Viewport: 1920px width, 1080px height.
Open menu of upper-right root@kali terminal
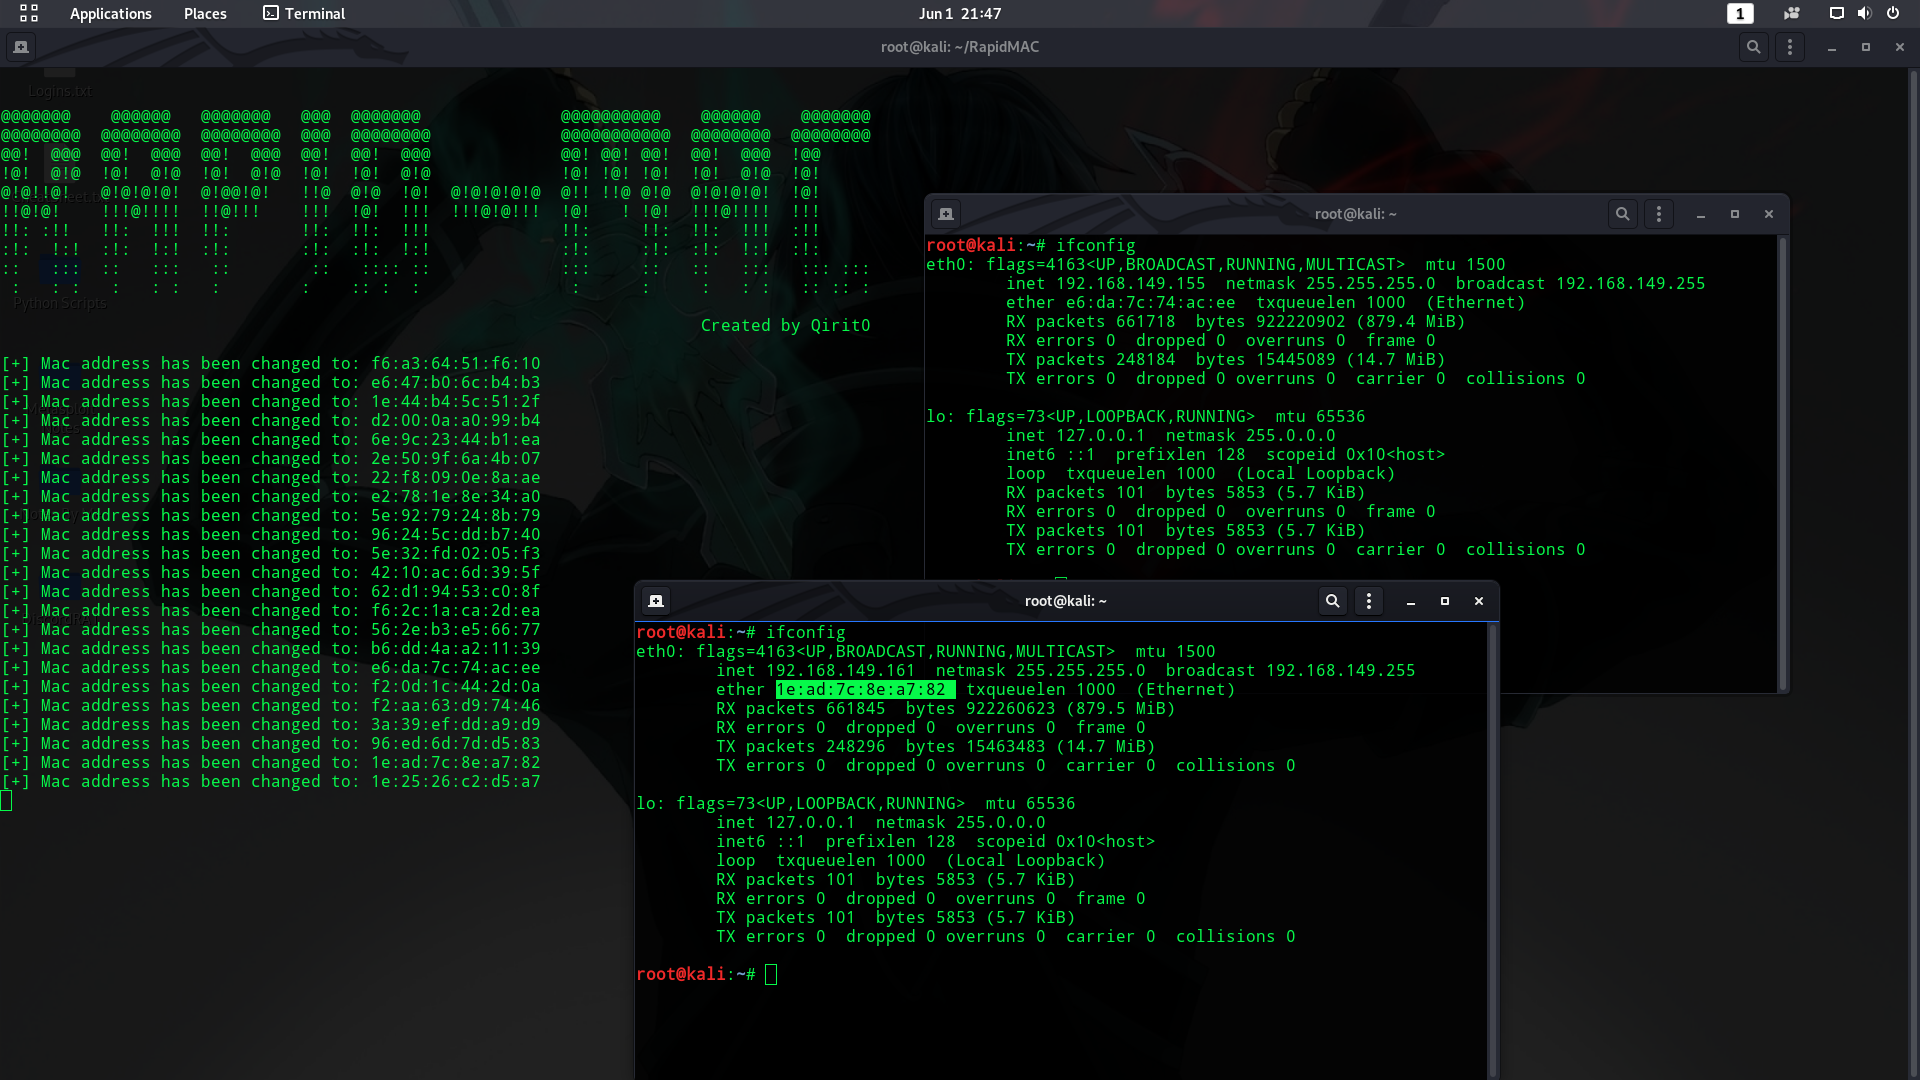[1659, 214]
